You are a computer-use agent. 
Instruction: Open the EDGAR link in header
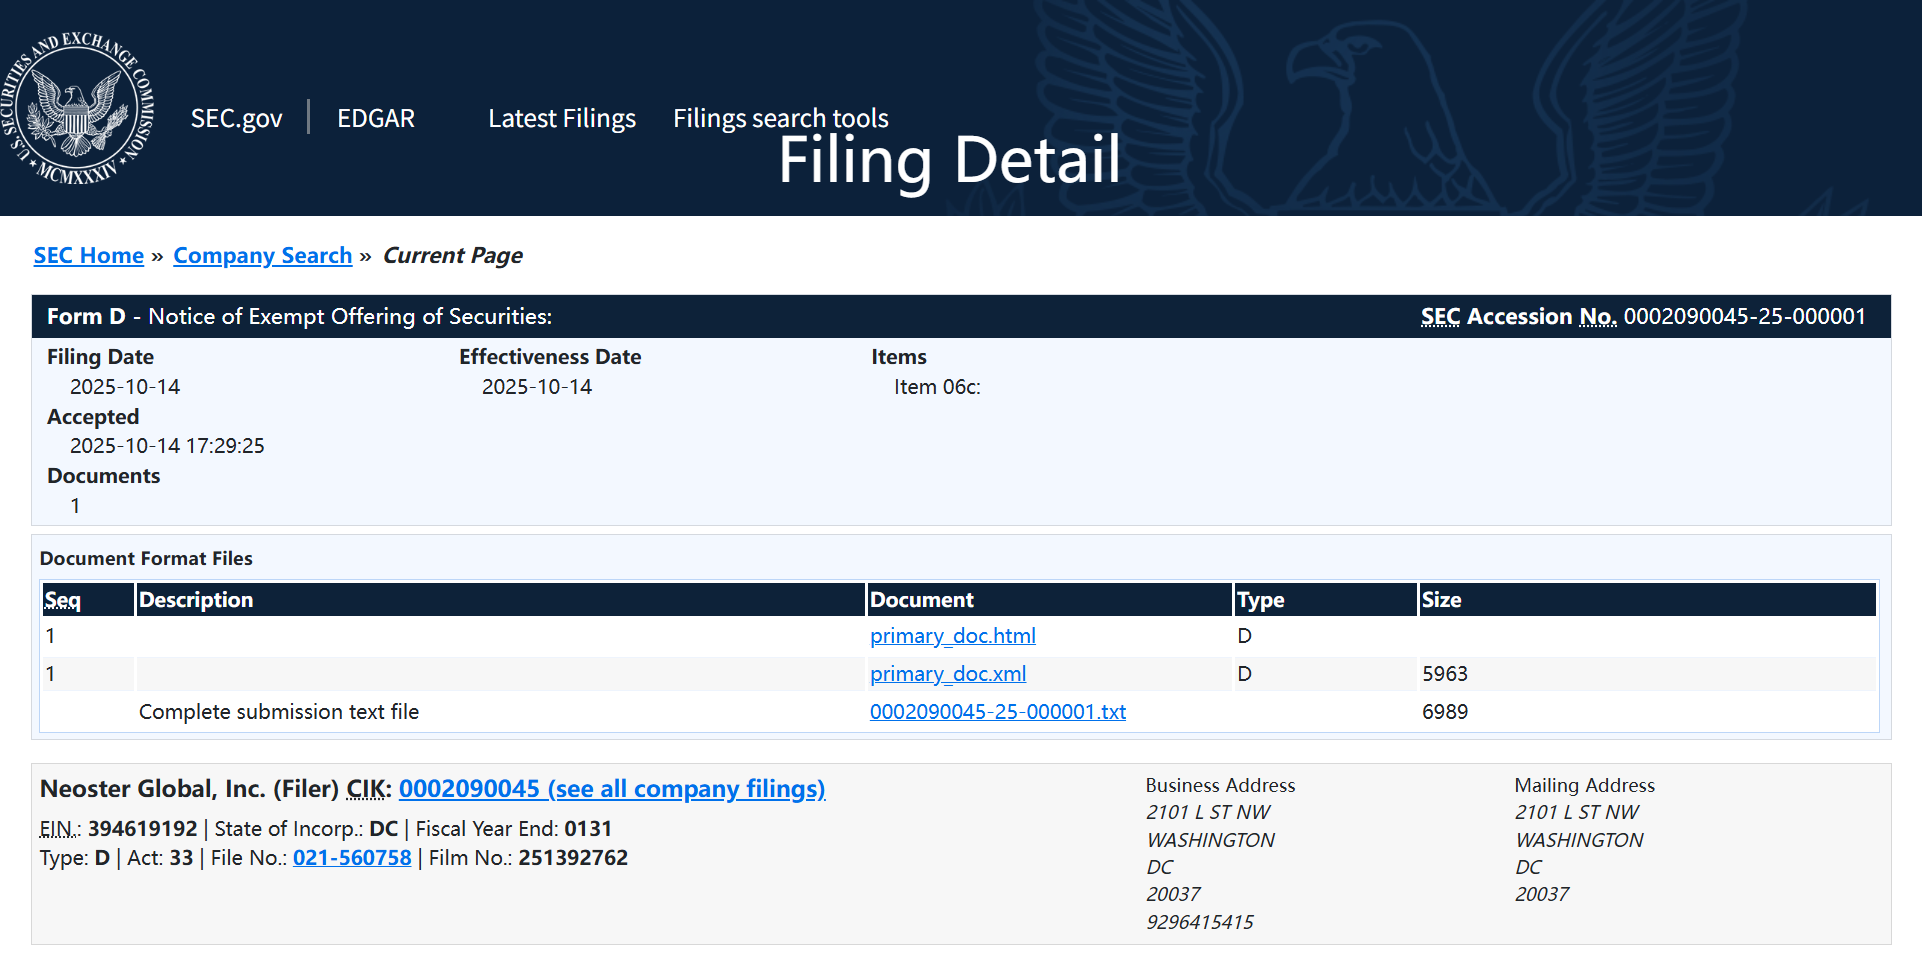[376, 118]
